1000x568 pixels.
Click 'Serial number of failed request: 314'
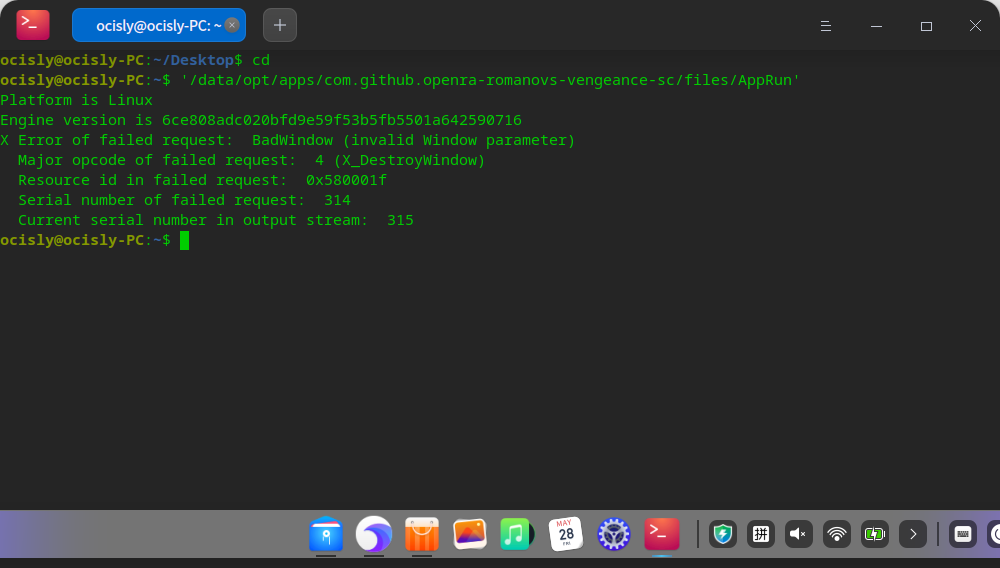pos(184,200)
